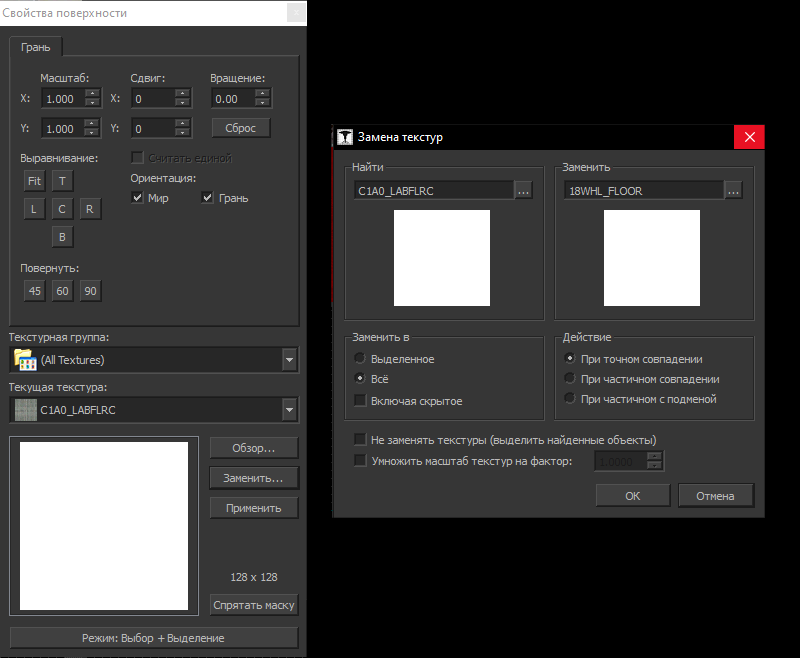Click Отмена in Замена текстур dialog

pos(715,496)
